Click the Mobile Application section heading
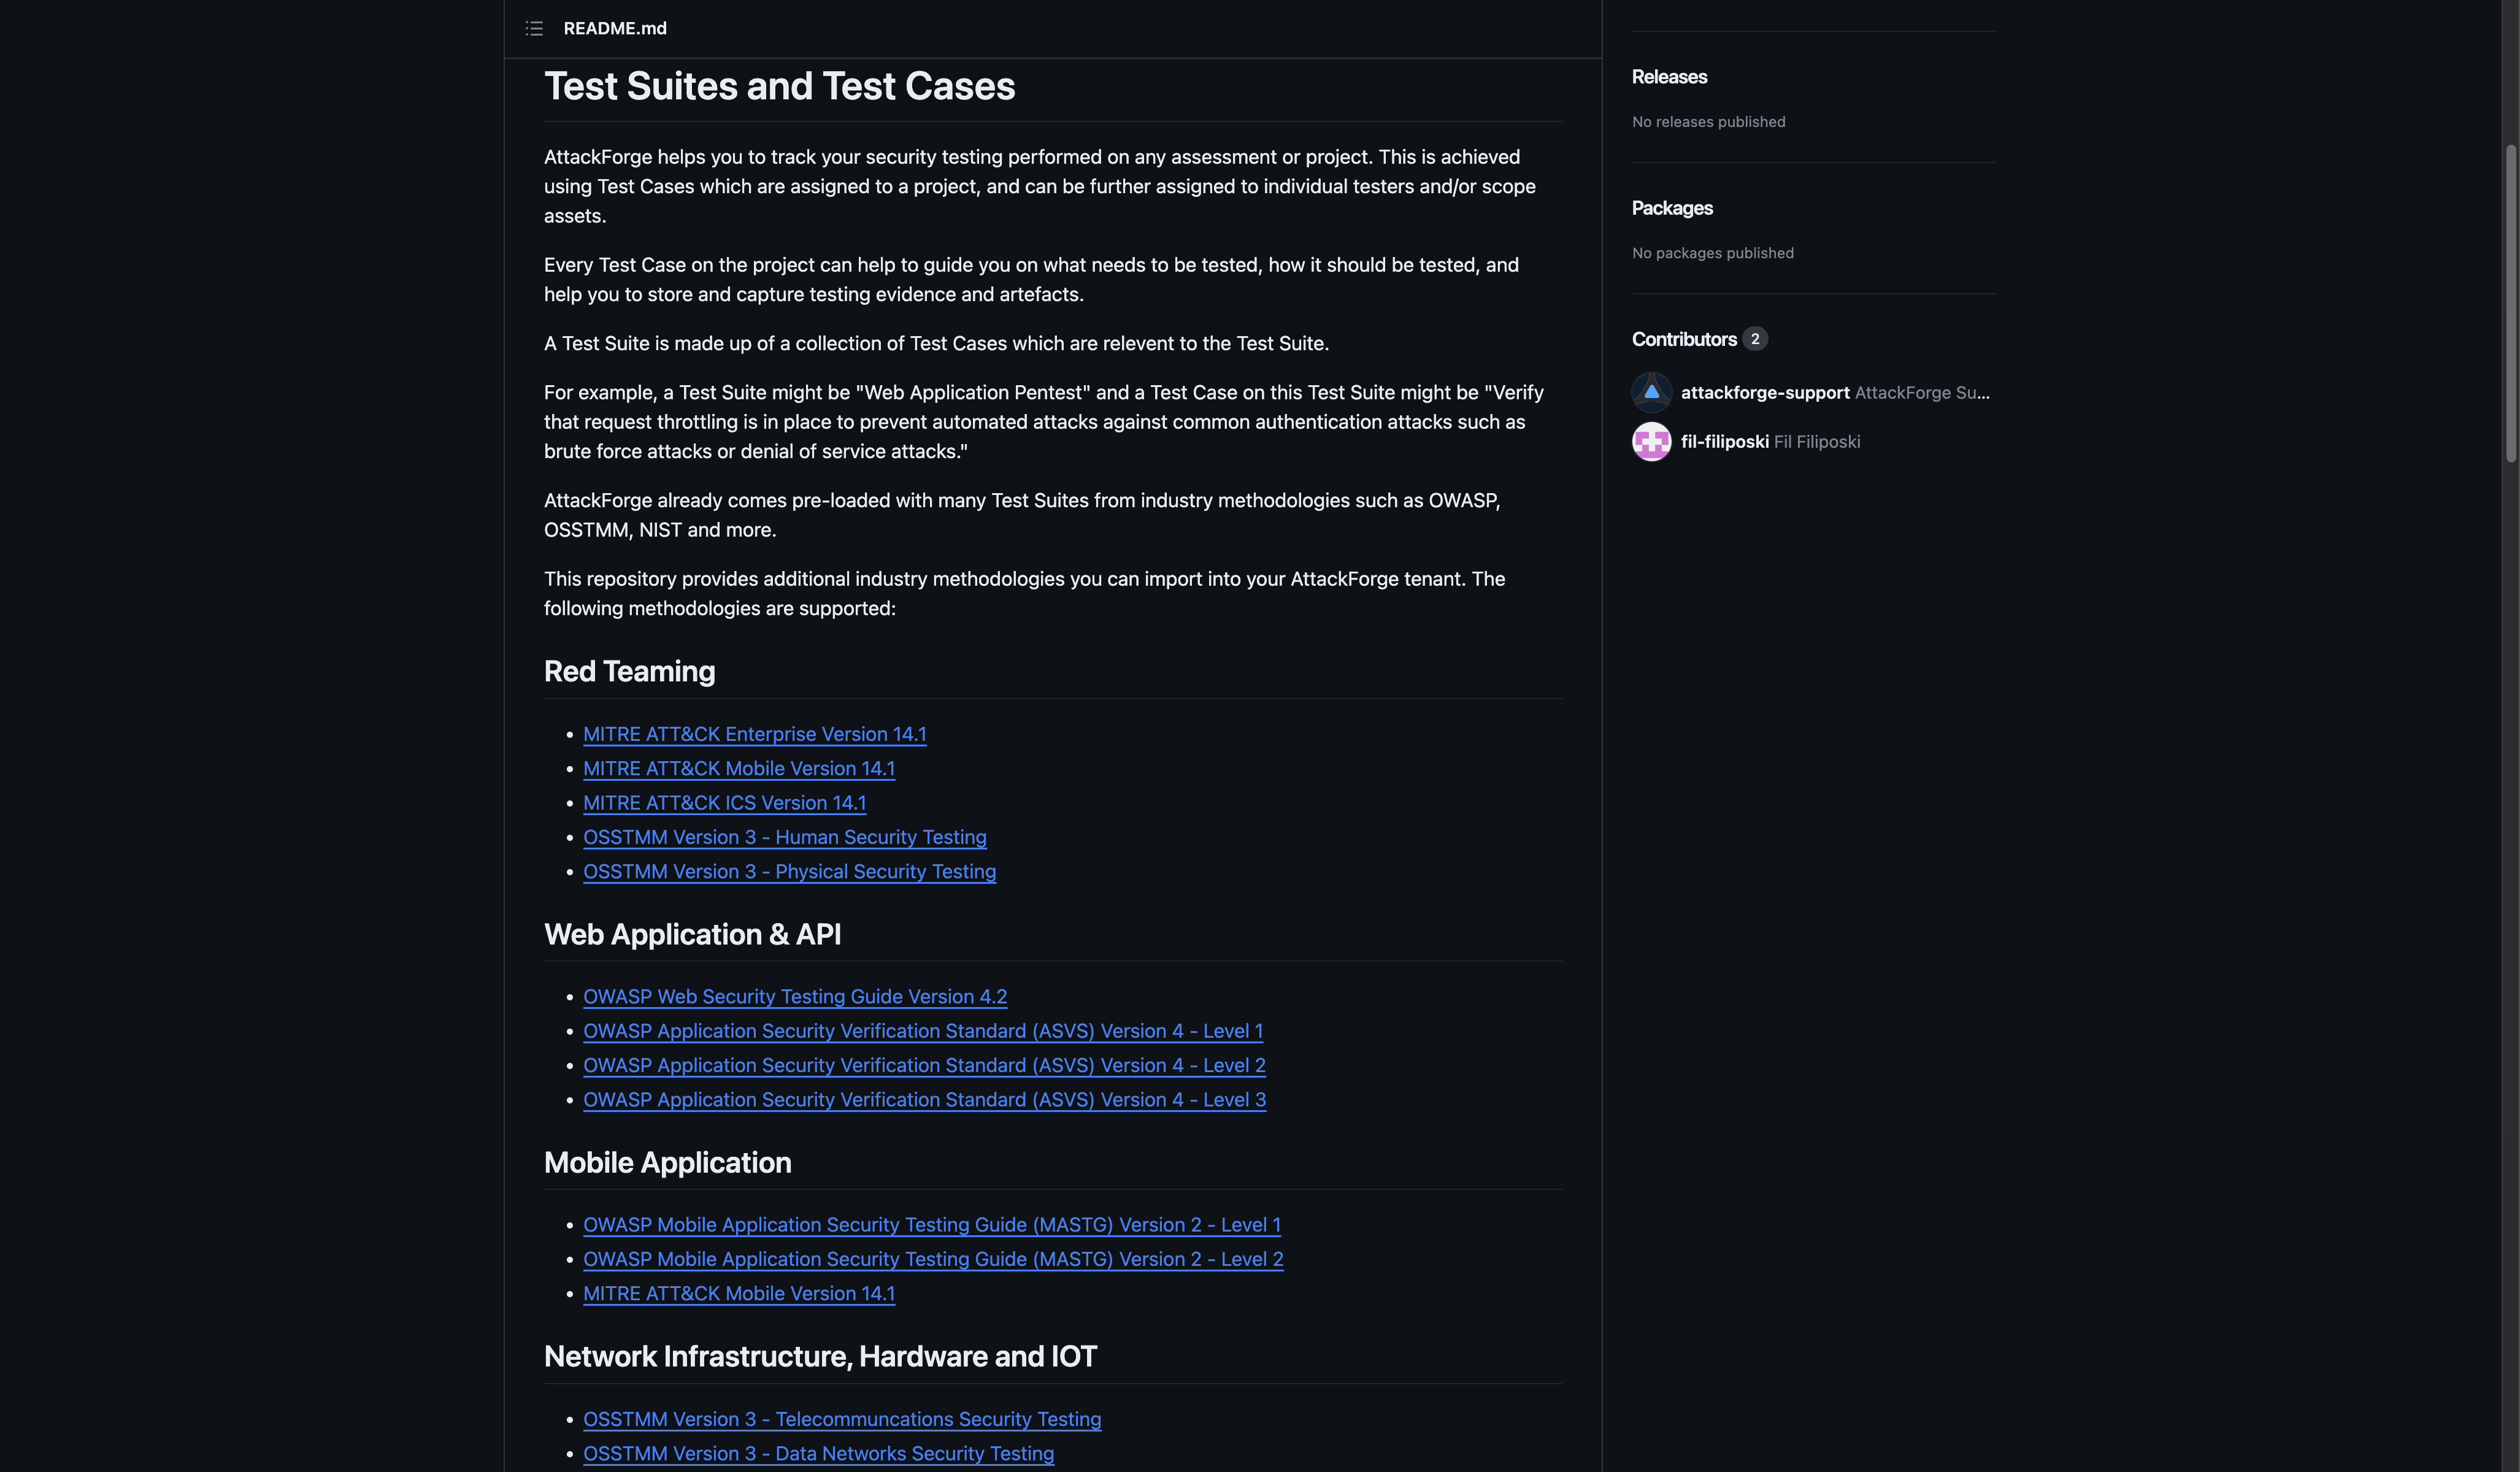The width and height of the screenshot is (2520, 1472). tap(667, 1162)
